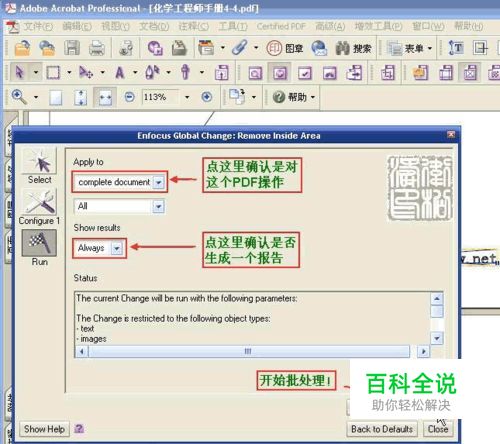500x444 pixels.
Task: Open the 视图(V) menu
Action: point(115,26)
